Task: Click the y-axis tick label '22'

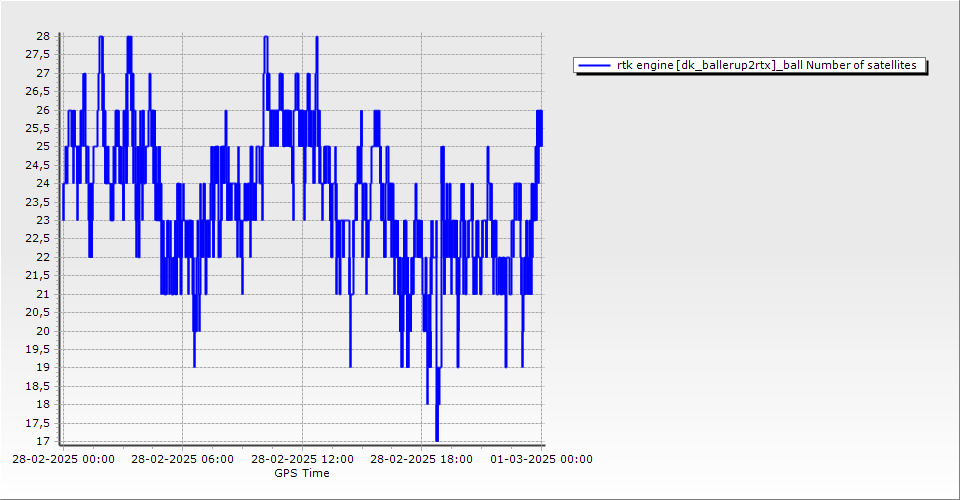Action: click(43, 257)
